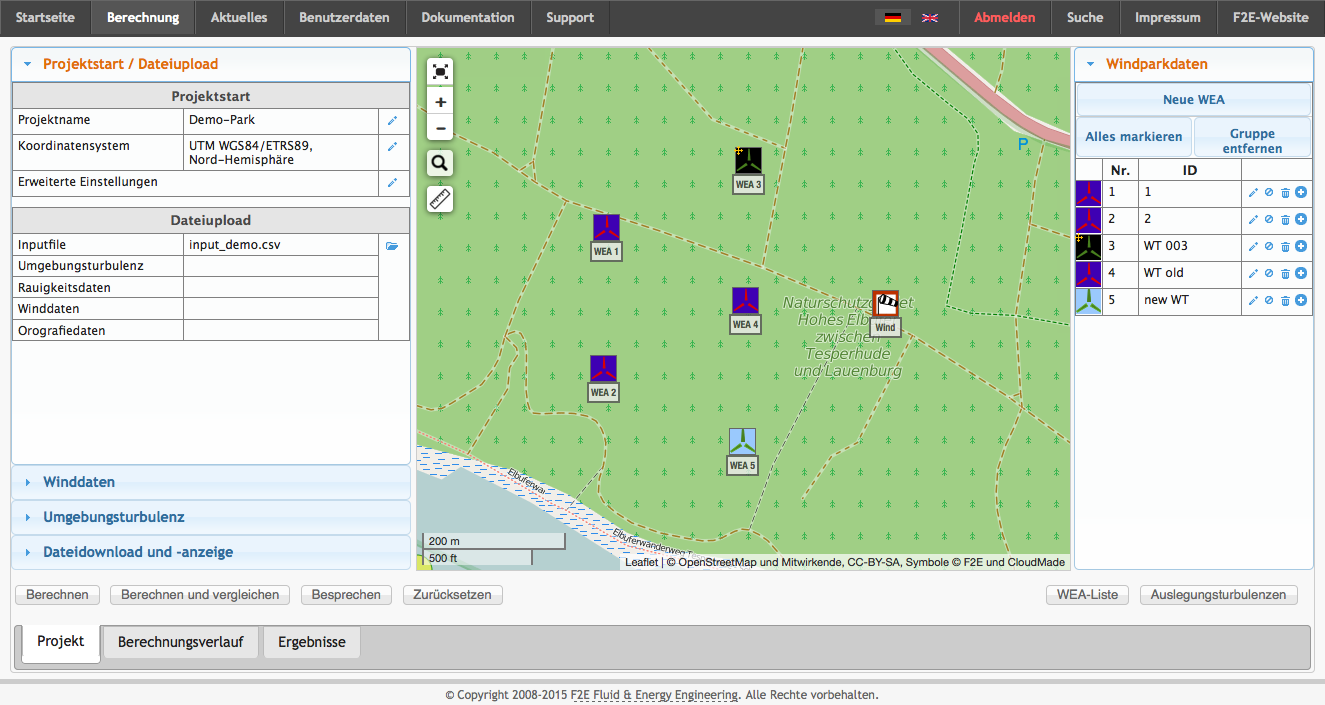The width and height of the screenshot is (1325, 705).
Task: Open folder icon to upload Inputfile
Action: [392, 245]
